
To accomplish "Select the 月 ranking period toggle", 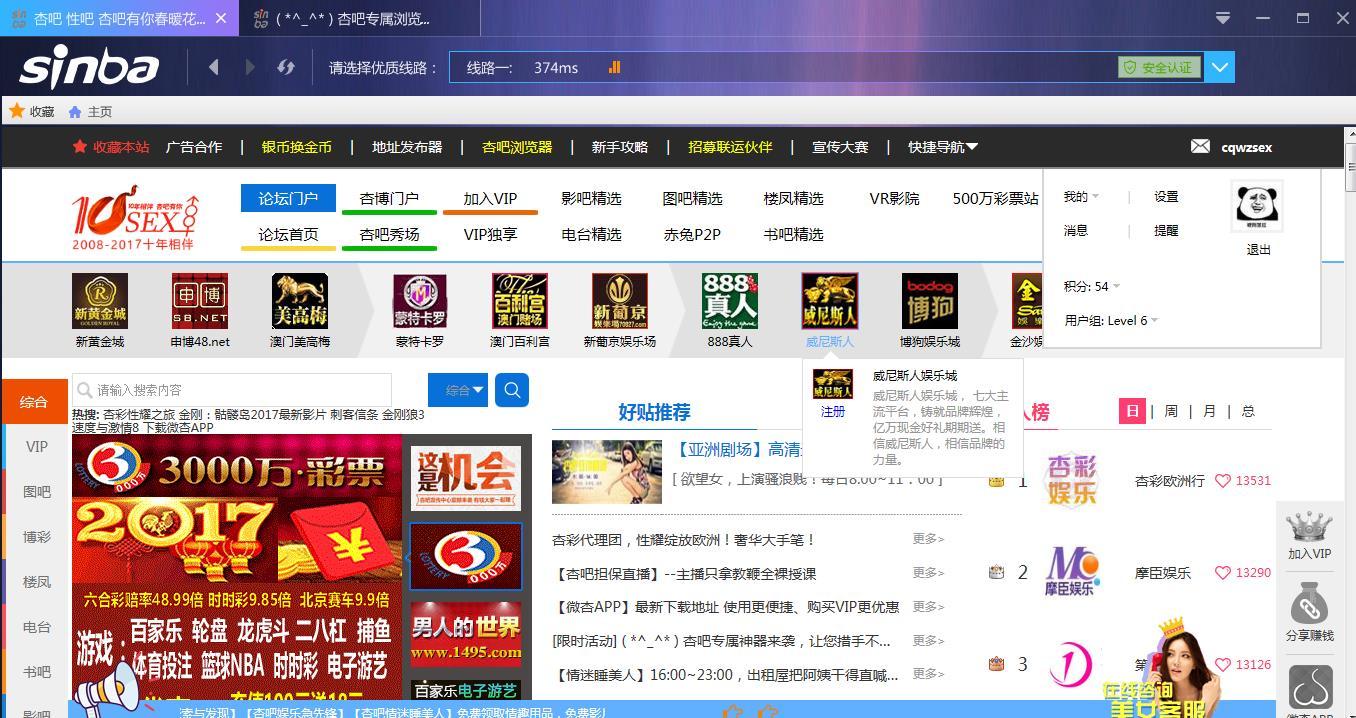I will point(1209,411).
